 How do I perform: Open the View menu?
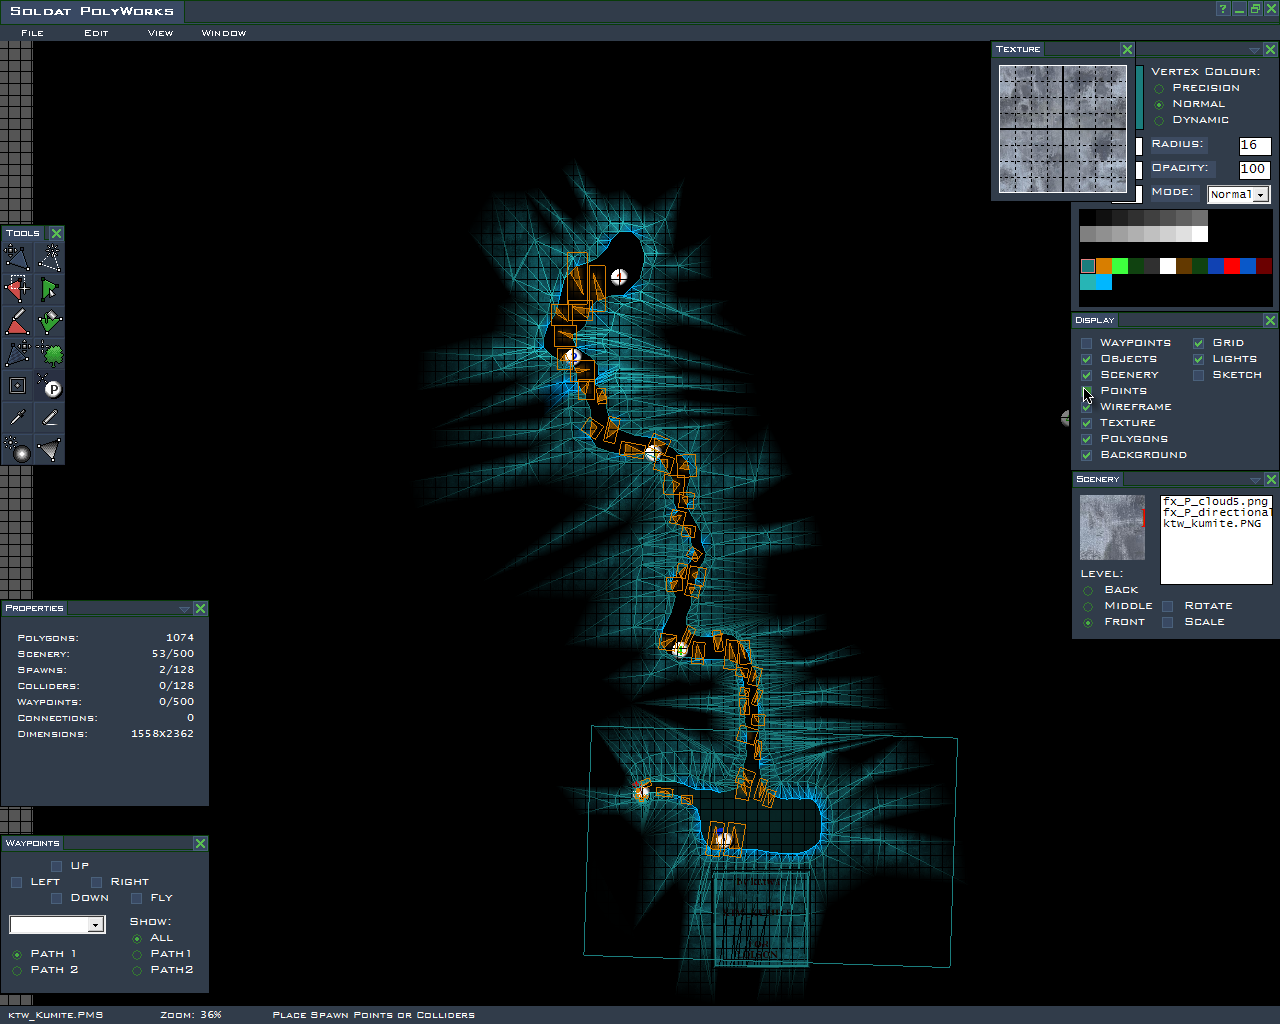point(160,33)
